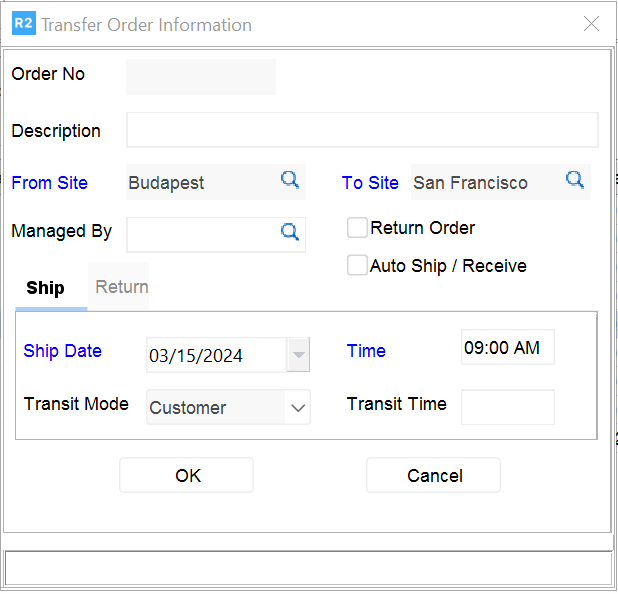This screenshot has width=618, height=594.
Task: Close the Transfer Order Information dialog
Action: (x=592, y=24)
